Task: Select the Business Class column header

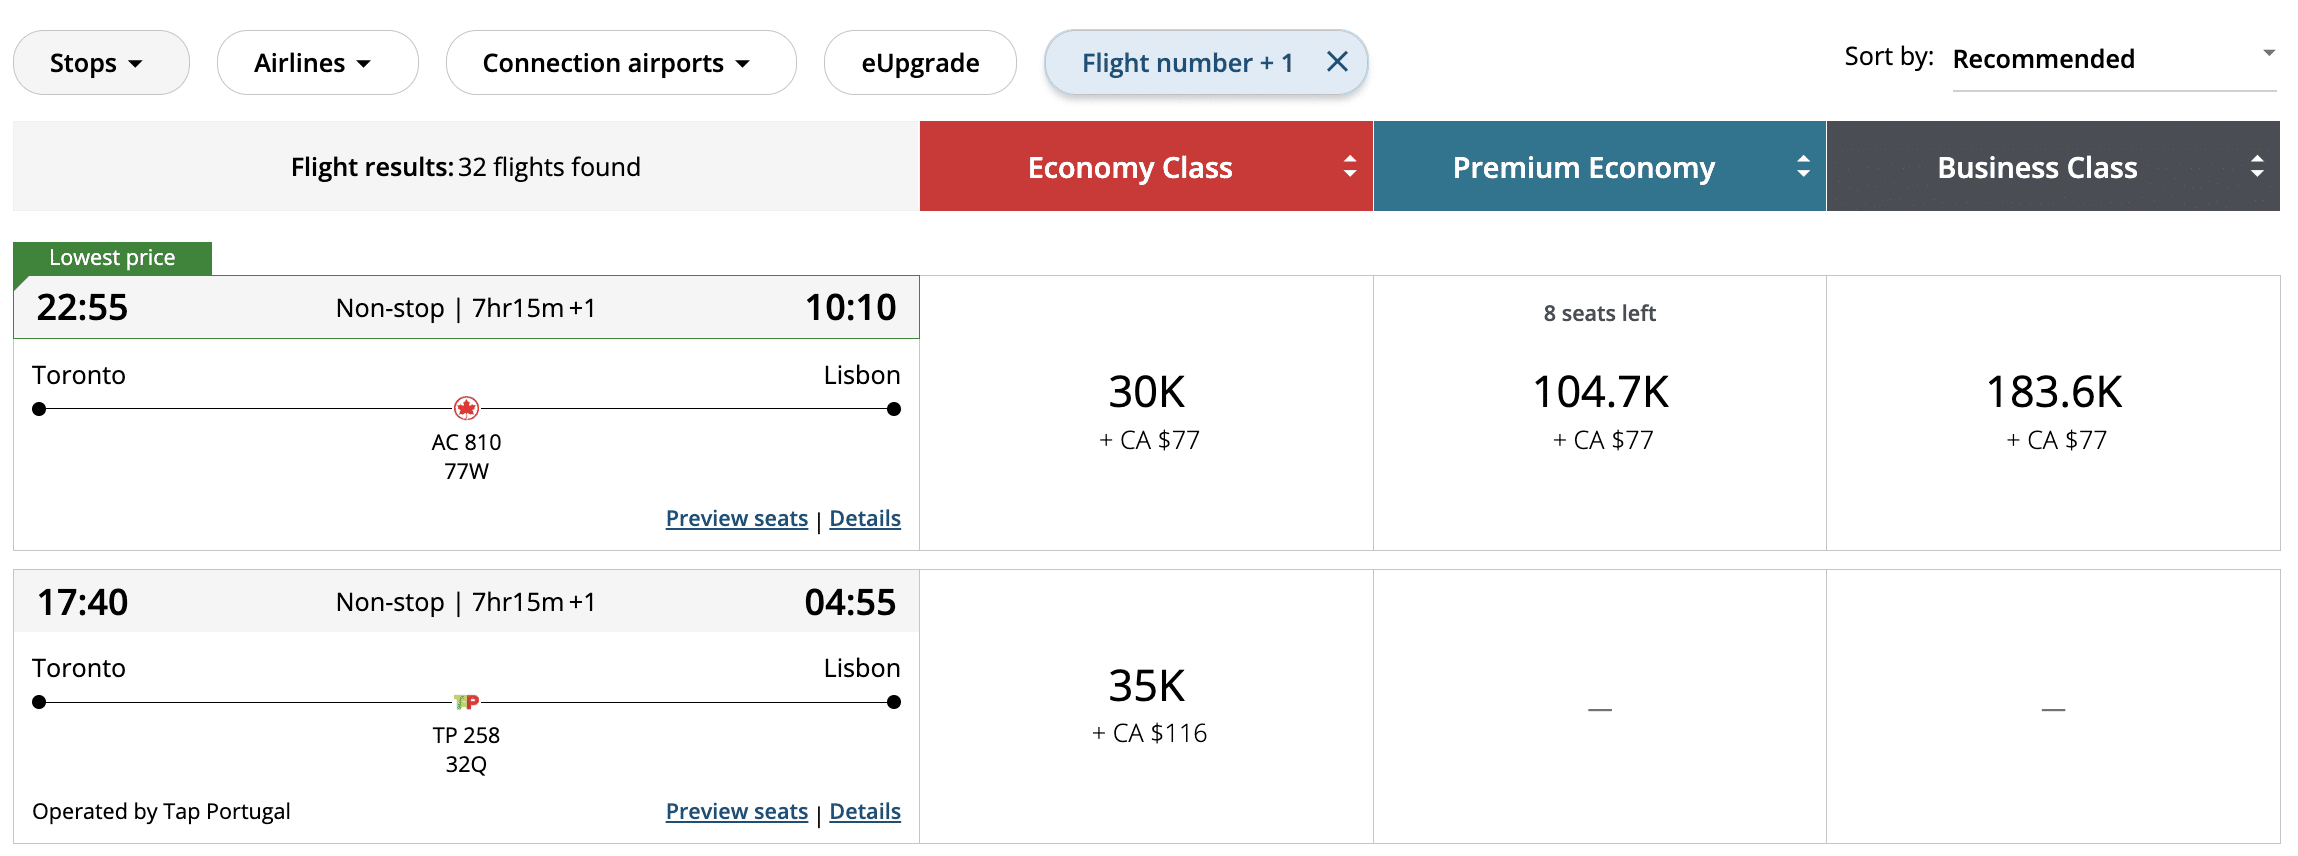Action: (x=2037, y=167)
